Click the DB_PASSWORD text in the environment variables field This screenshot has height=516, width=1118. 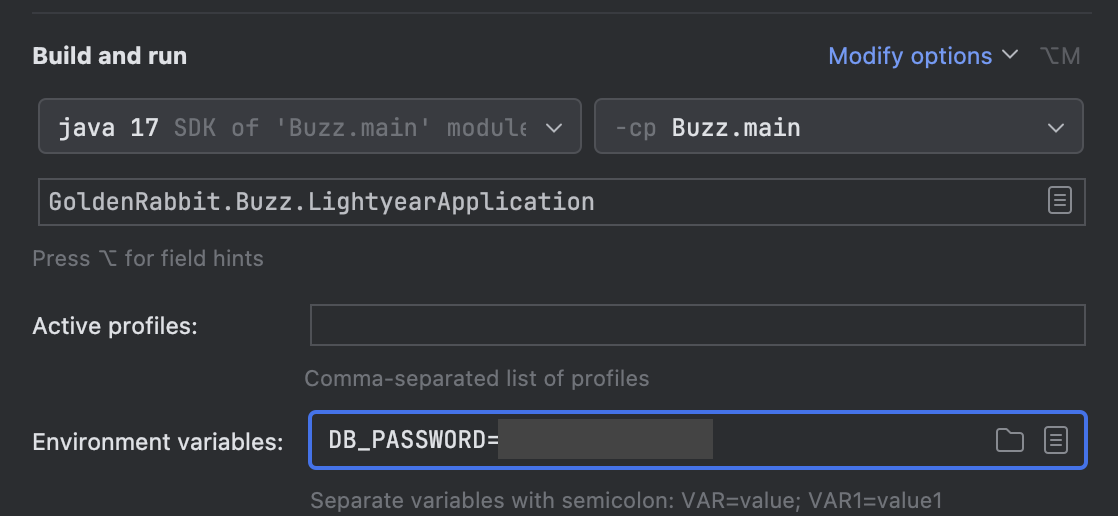point(408,440)
